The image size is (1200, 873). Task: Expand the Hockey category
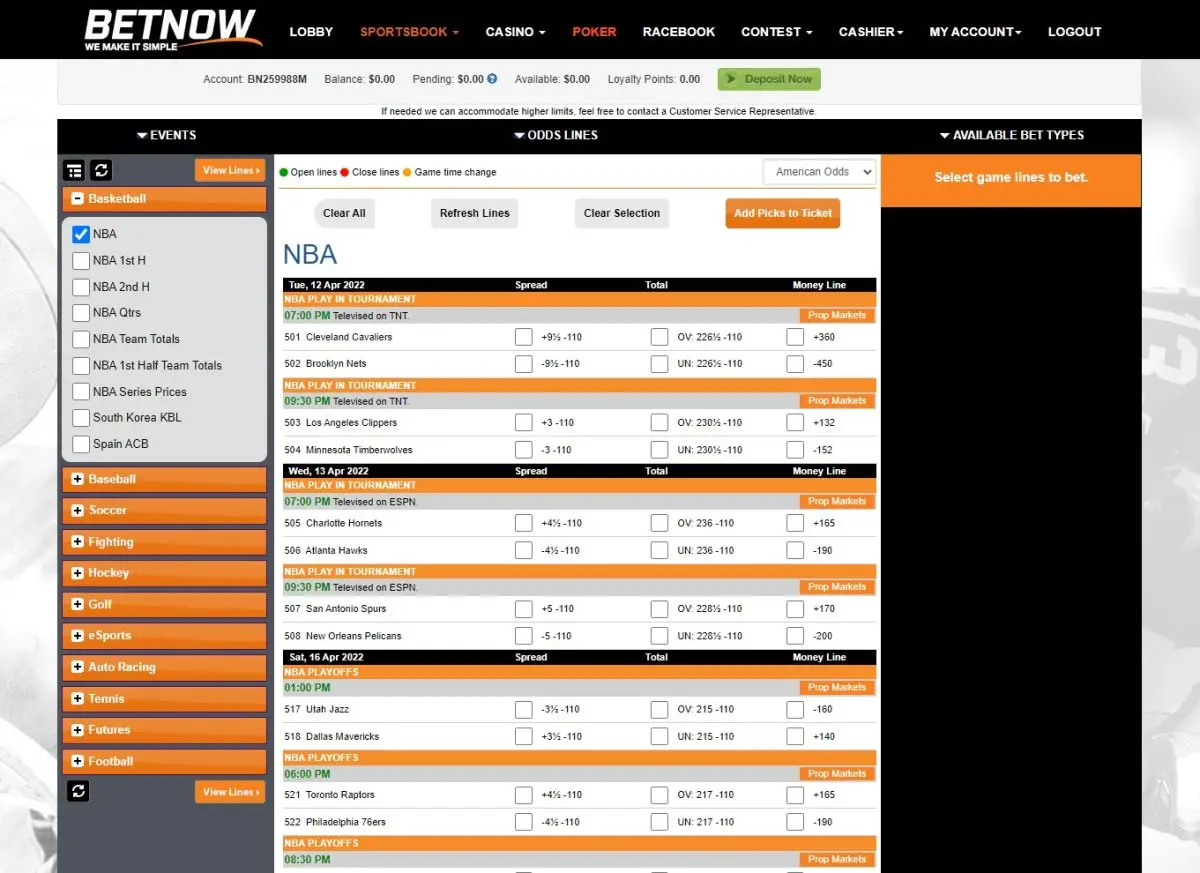coord(77,573)
